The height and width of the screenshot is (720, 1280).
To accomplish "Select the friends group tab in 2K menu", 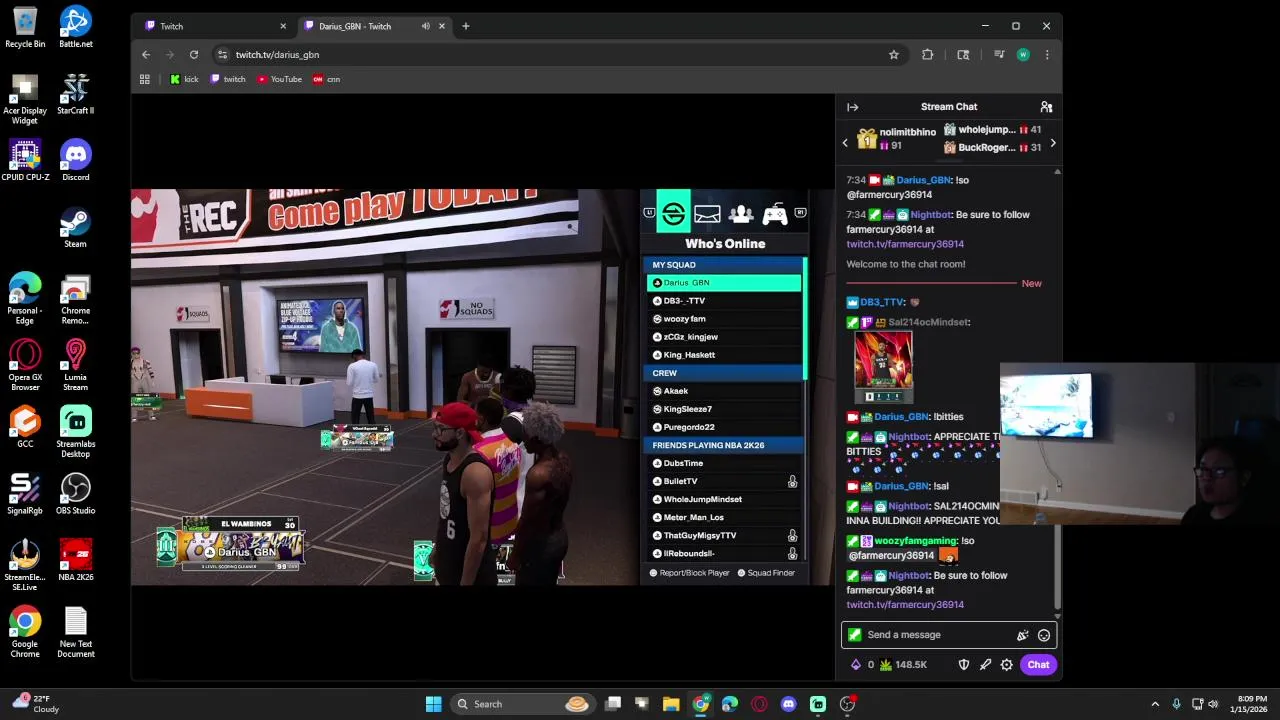I will [x=741, y=213].
